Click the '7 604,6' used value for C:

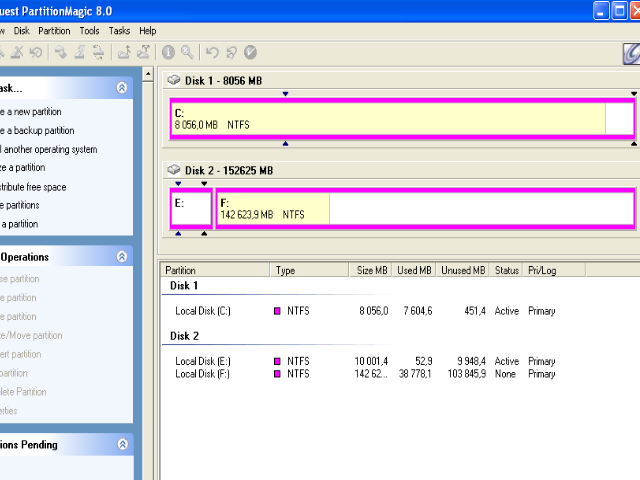(x=418, y=311)
